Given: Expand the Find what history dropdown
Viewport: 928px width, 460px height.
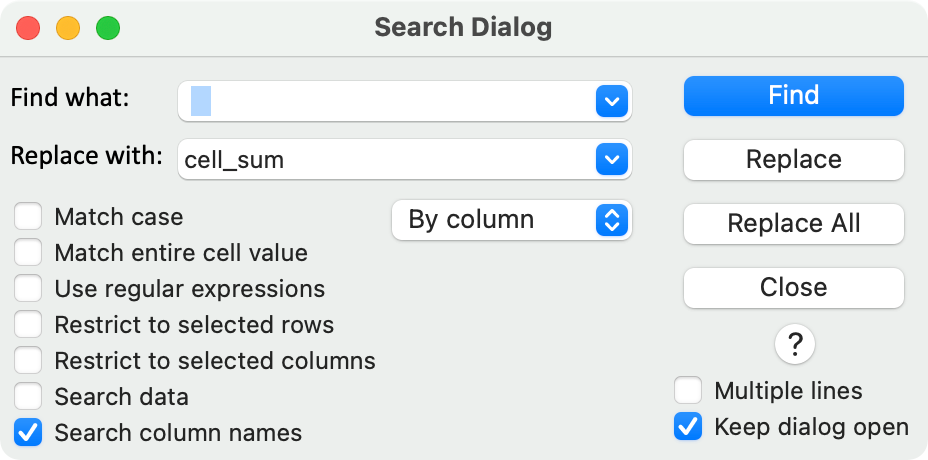Looking at the screenshot, I should coord(610,101).
